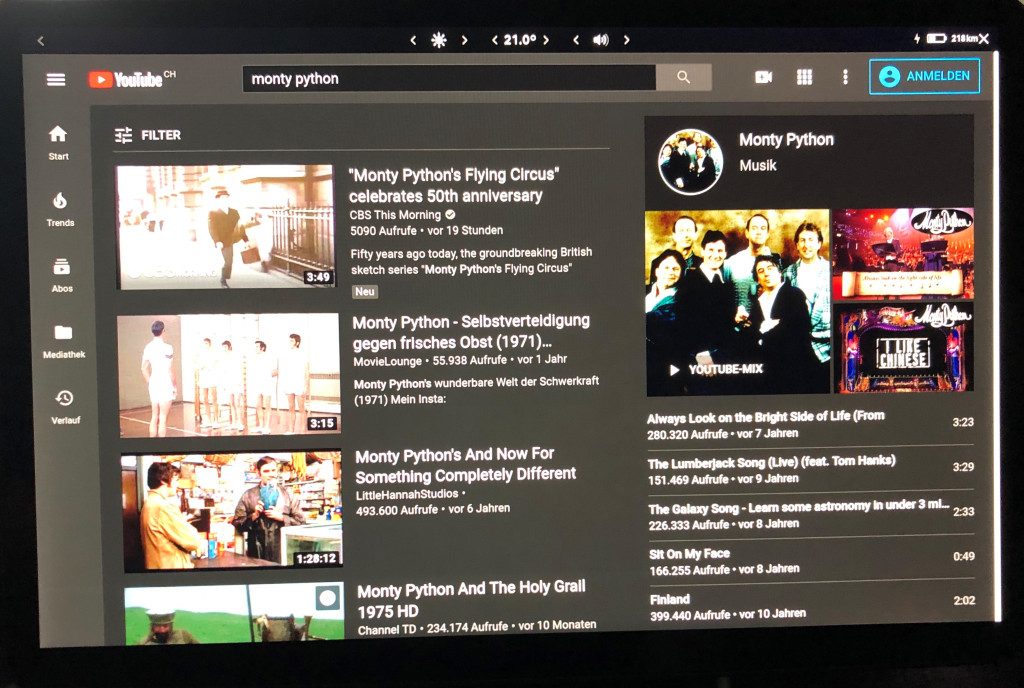The width and height of the screenshot is (1024, 688).
Task: Click the right arrow beside fan icon
Action: (x=464, y=40)
